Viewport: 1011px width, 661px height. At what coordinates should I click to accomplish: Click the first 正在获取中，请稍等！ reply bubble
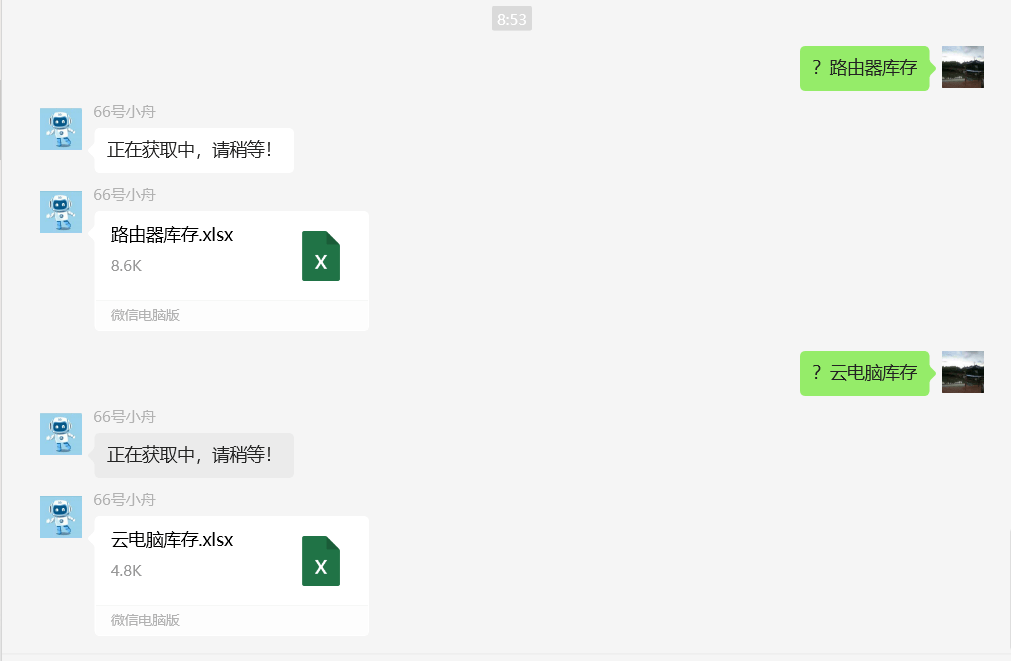pyautogui.click(x=194, y=150)
